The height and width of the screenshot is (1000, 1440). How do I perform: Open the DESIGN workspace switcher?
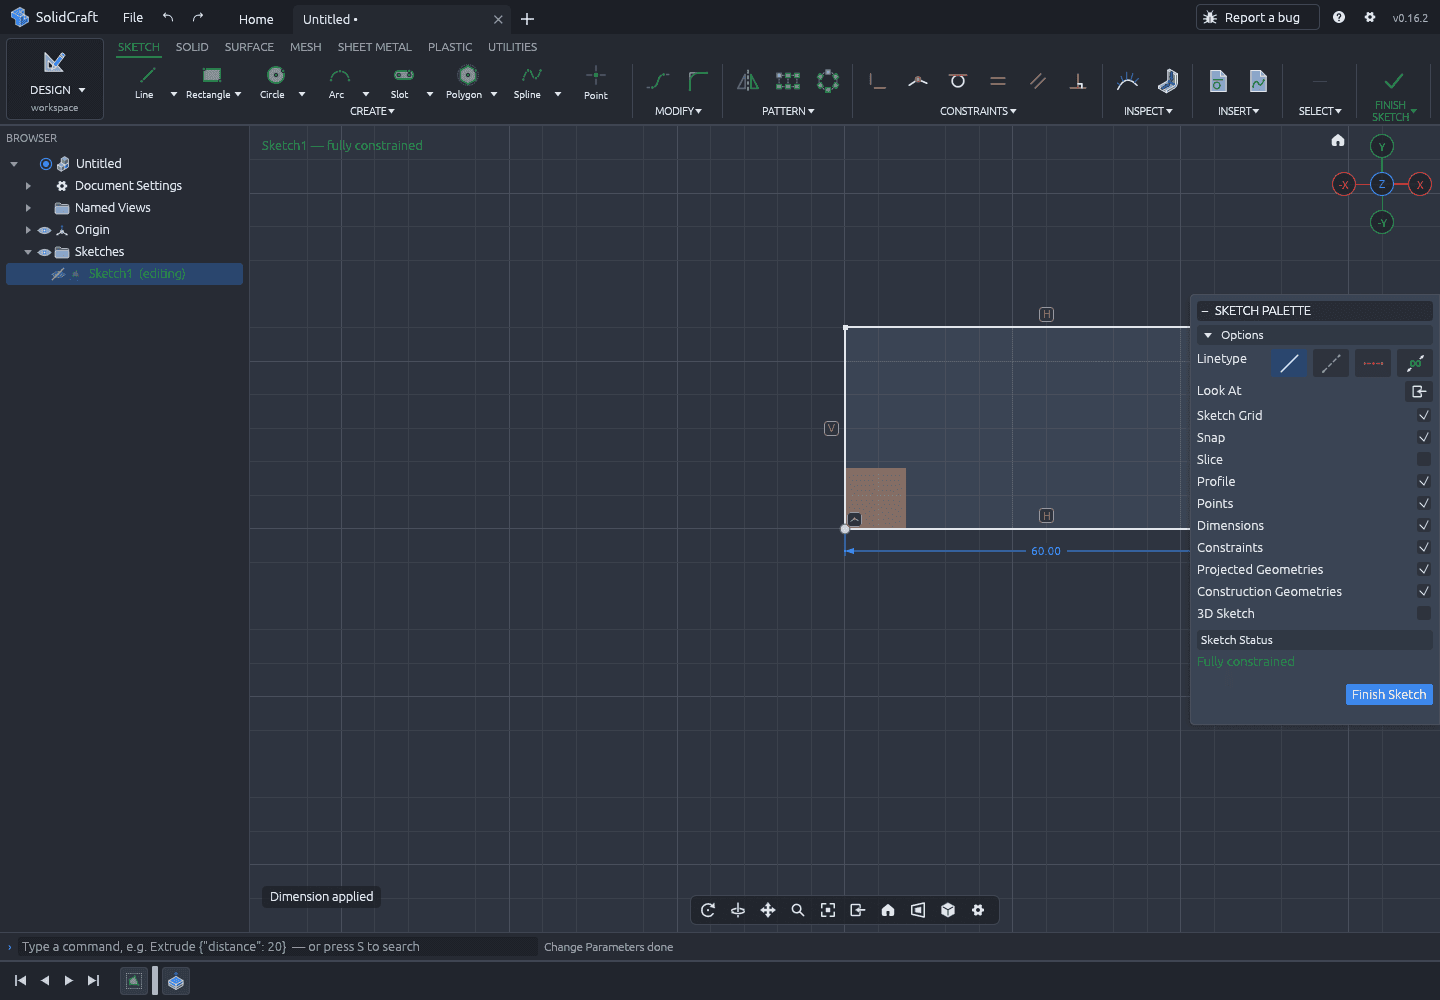(x=55, y=79)
